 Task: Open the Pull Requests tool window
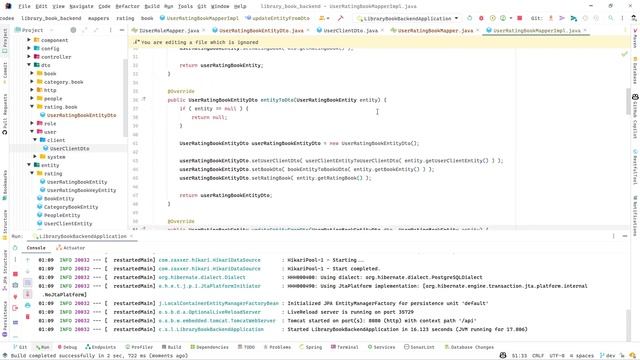(5, 114)
